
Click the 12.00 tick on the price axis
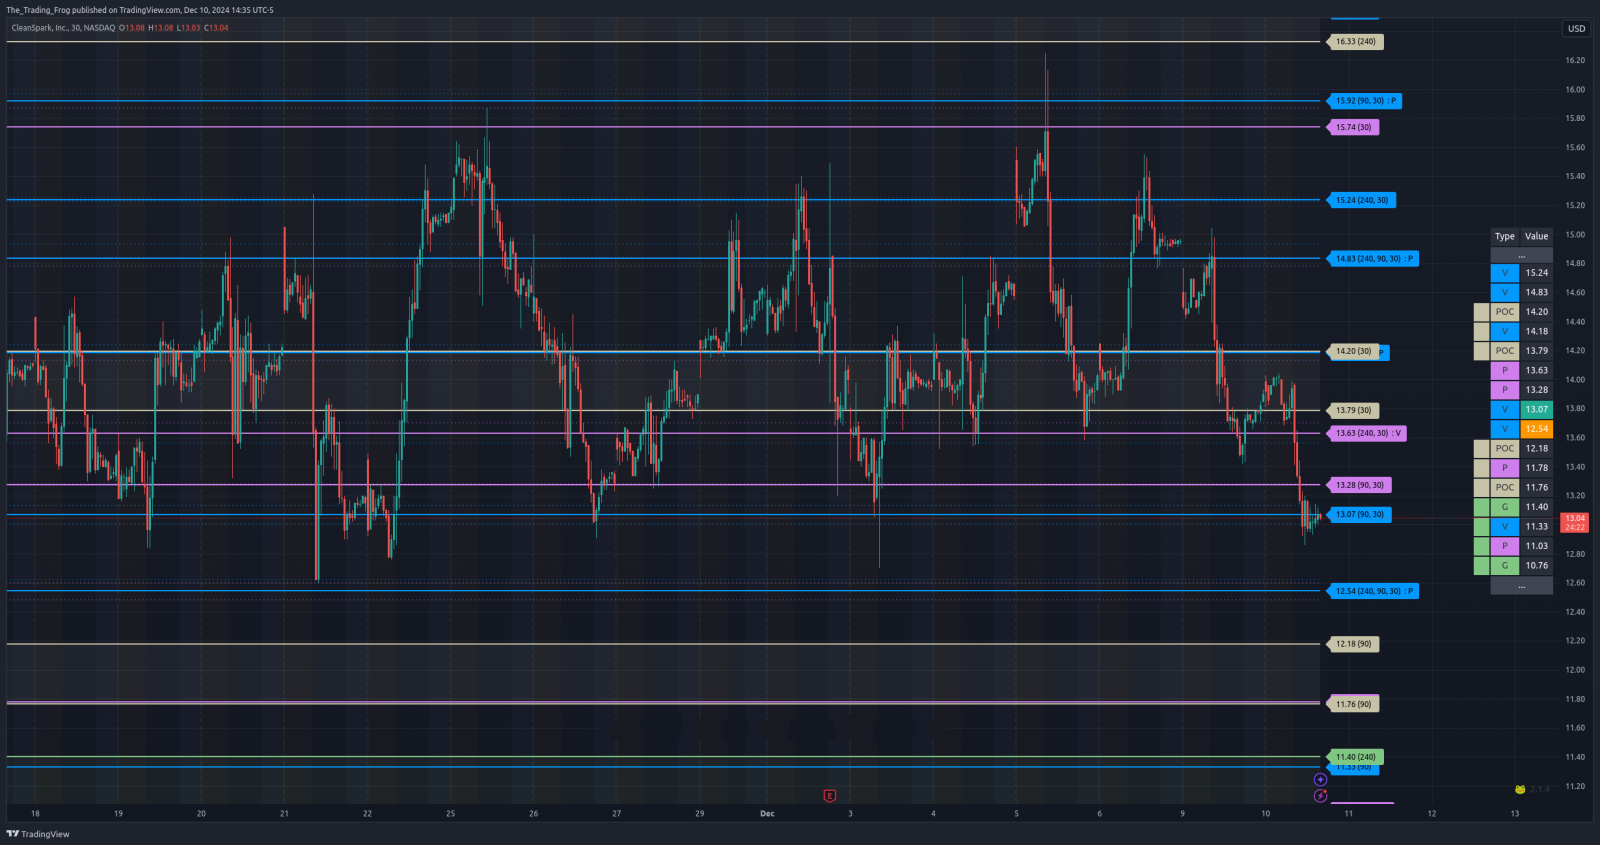[x=1575, y=670]
